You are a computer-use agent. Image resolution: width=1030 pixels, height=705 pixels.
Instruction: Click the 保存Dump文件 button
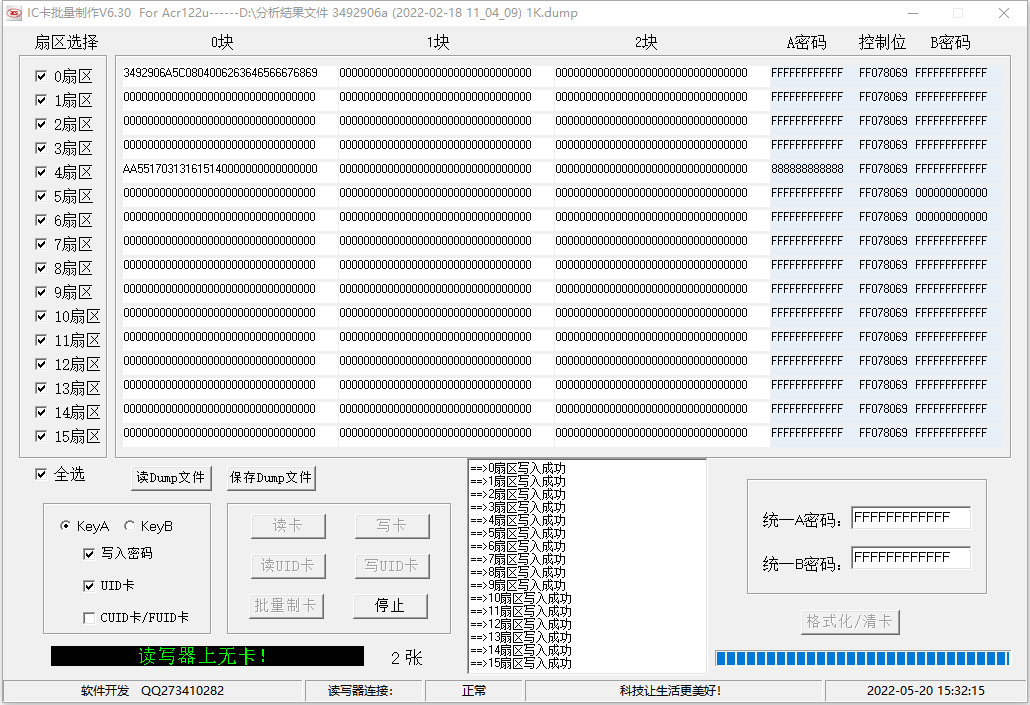point(271,478)
